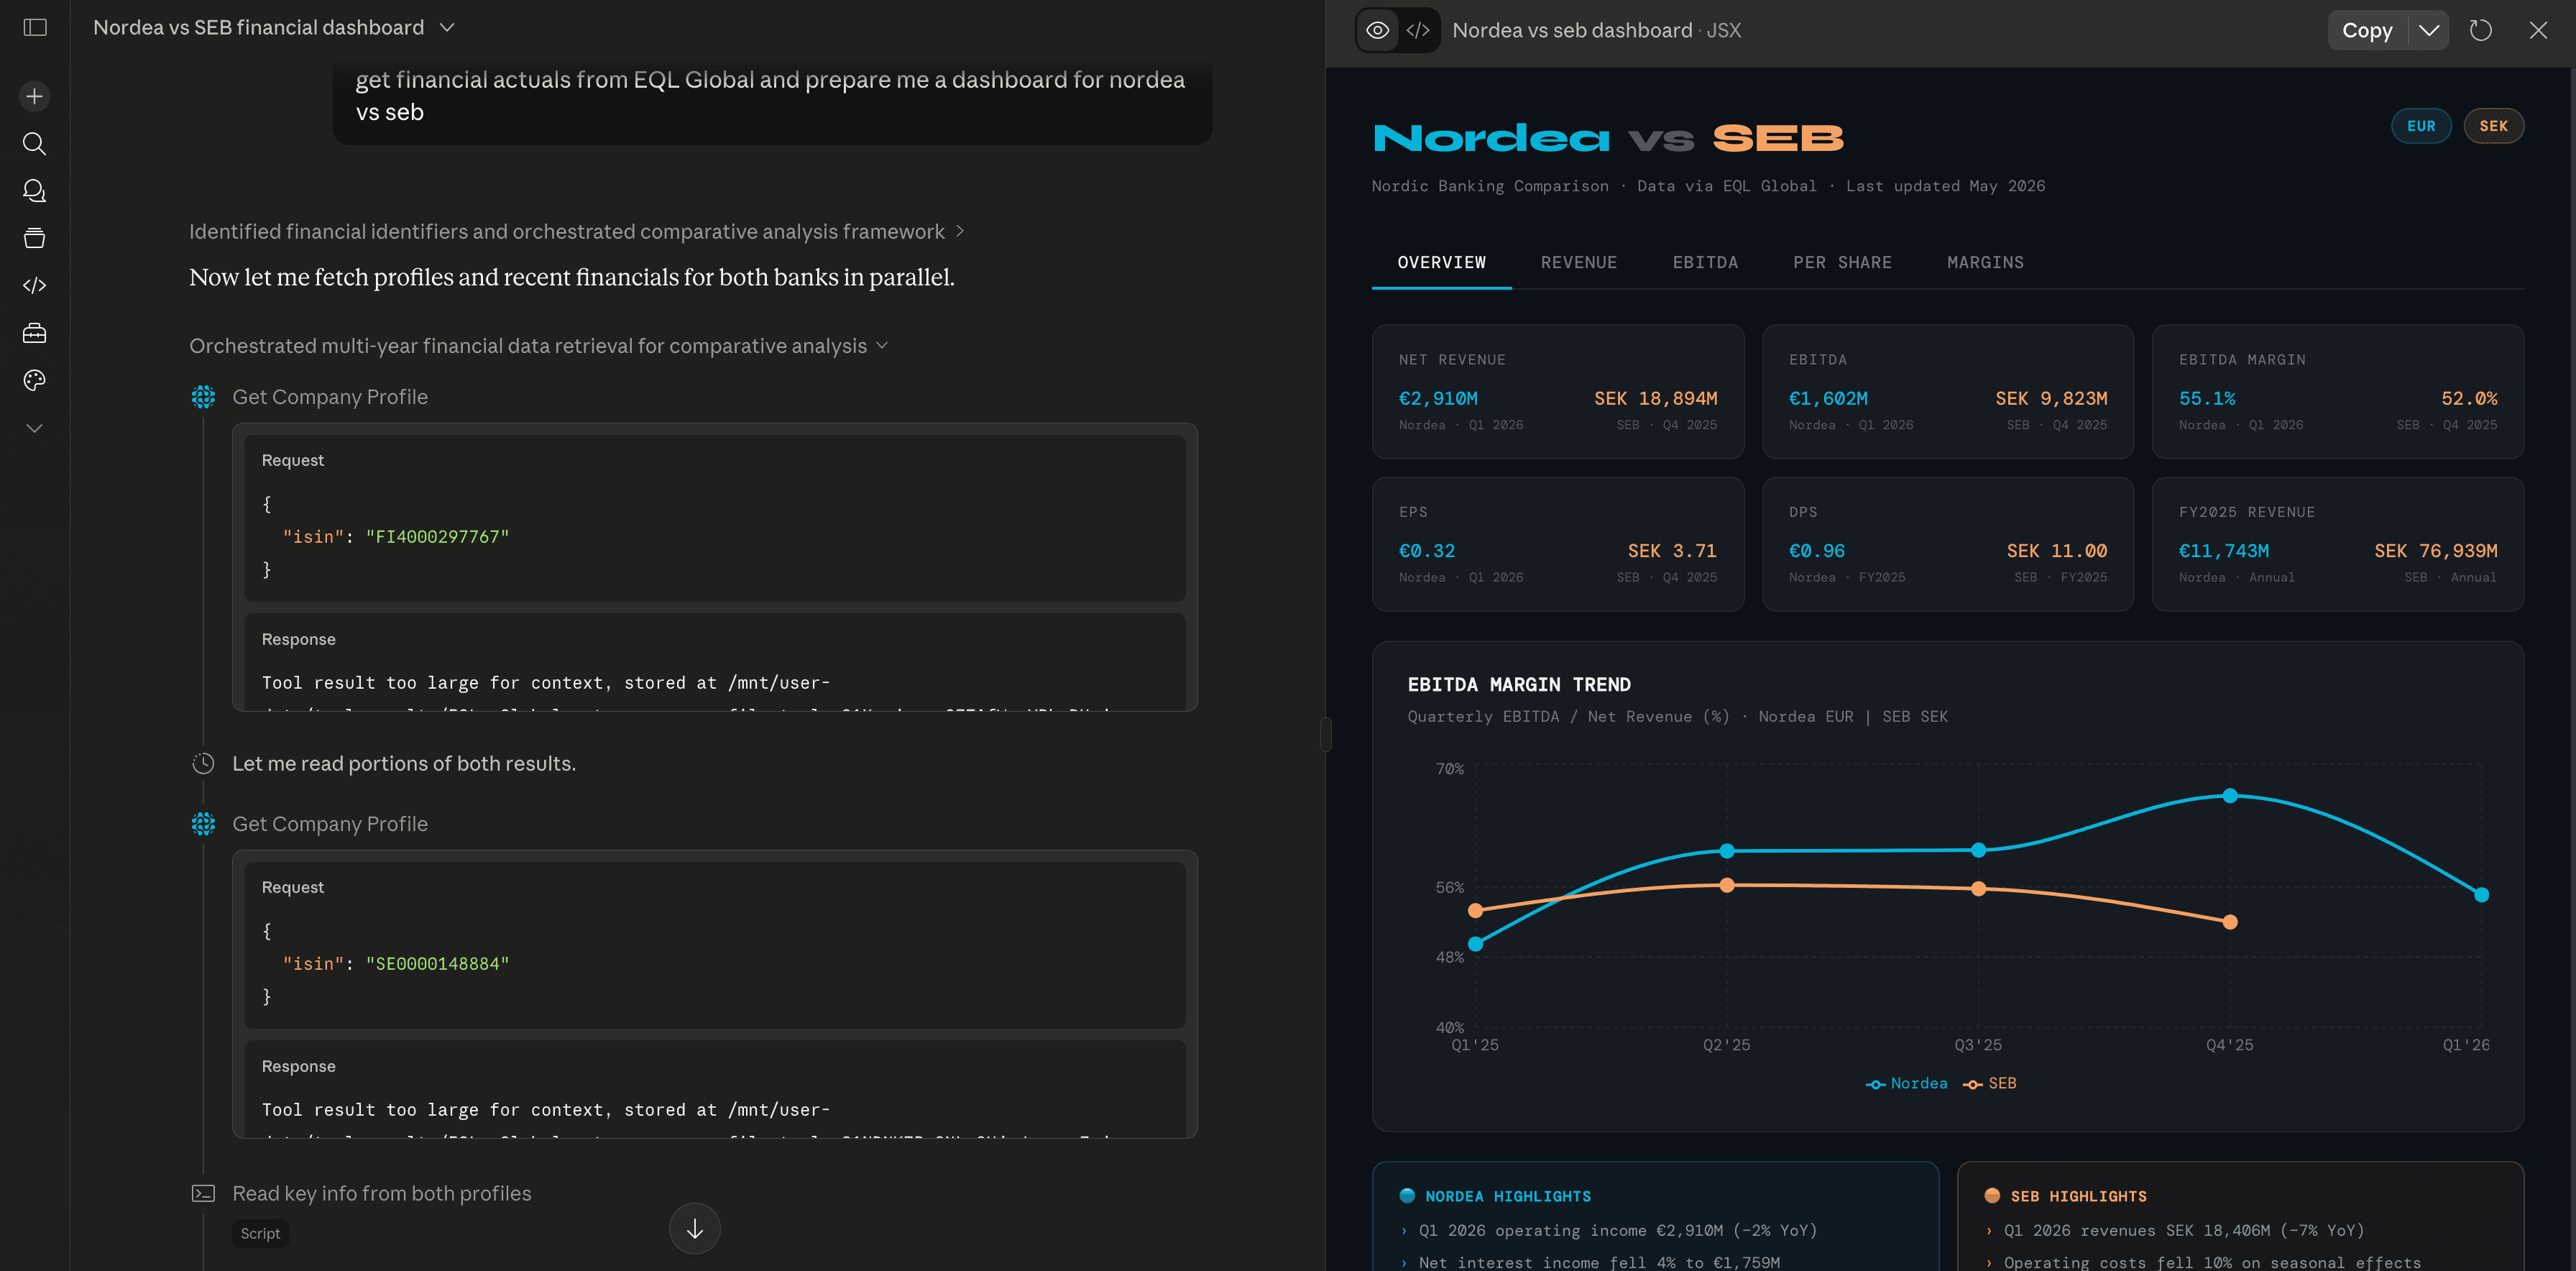Viewport: 2576px width, 1271px height.
Task: Click EBITDA card value SEK 9,823M
Action: click(2051, 399)
